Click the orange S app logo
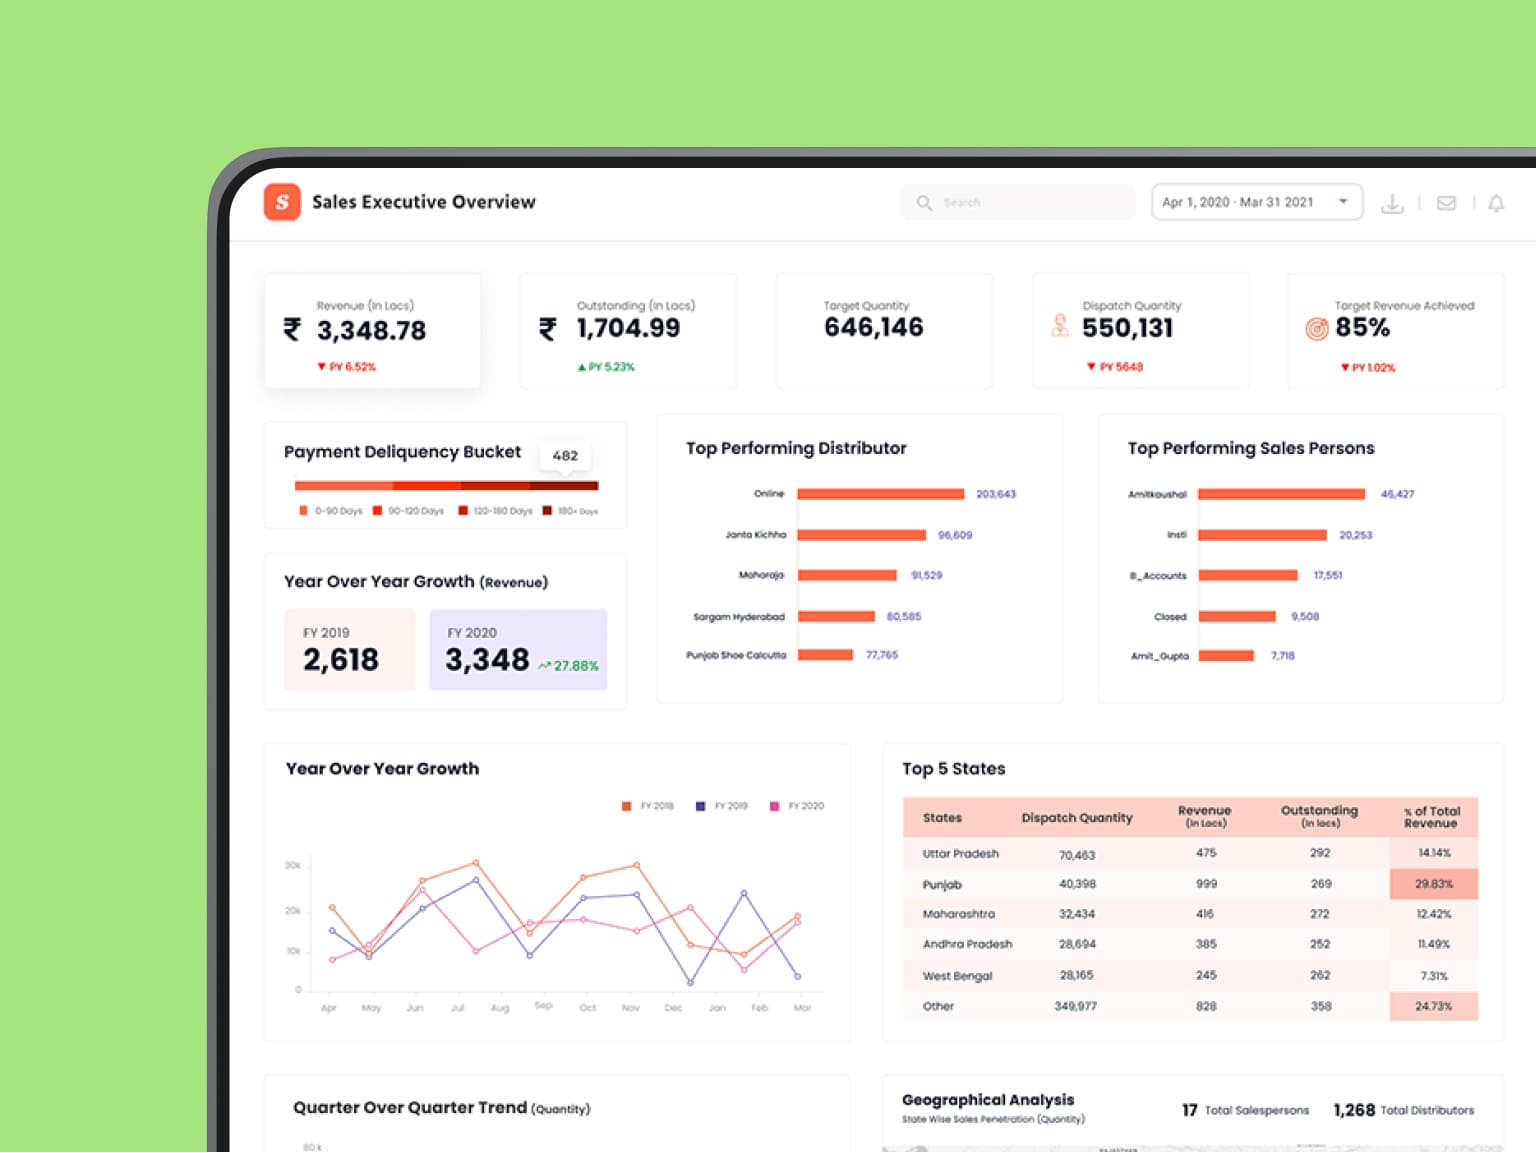The width and height of the screenshot is (1536, 1153). coord(282,202)
